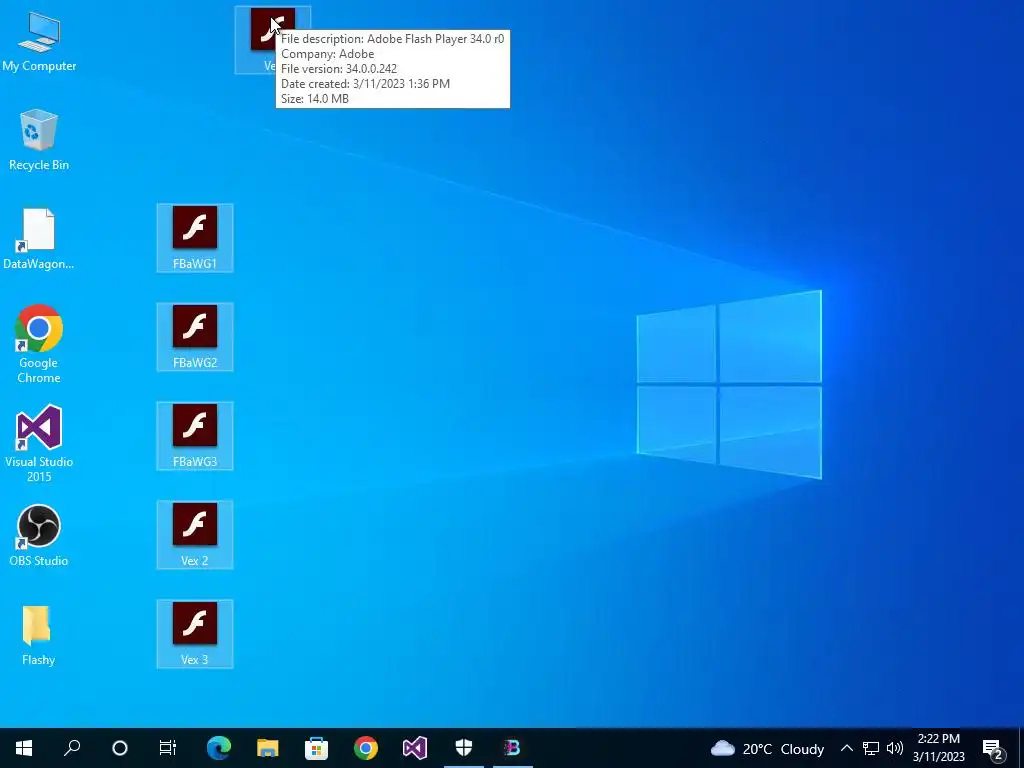
Task: Open the volume speaker tray icon
Action: tap(895, 748)
